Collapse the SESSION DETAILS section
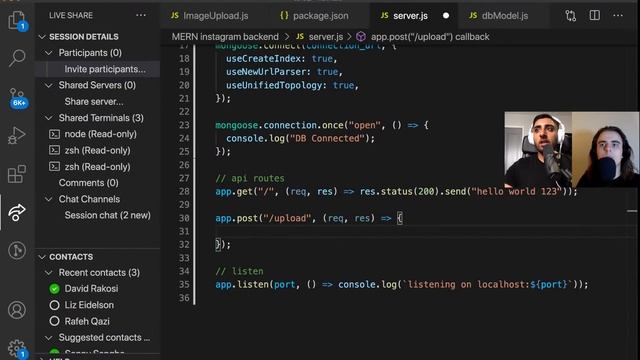The height and width of the screenshot is (360, 640). [42, 37]
